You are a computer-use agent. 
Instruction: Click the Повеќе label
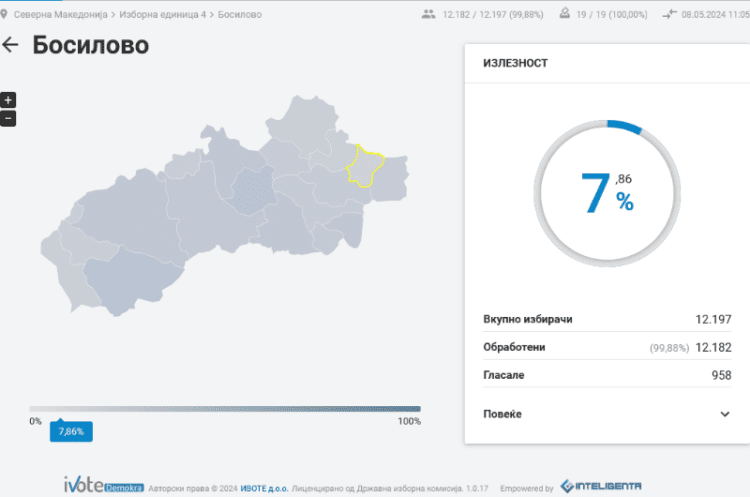[502, 414]
